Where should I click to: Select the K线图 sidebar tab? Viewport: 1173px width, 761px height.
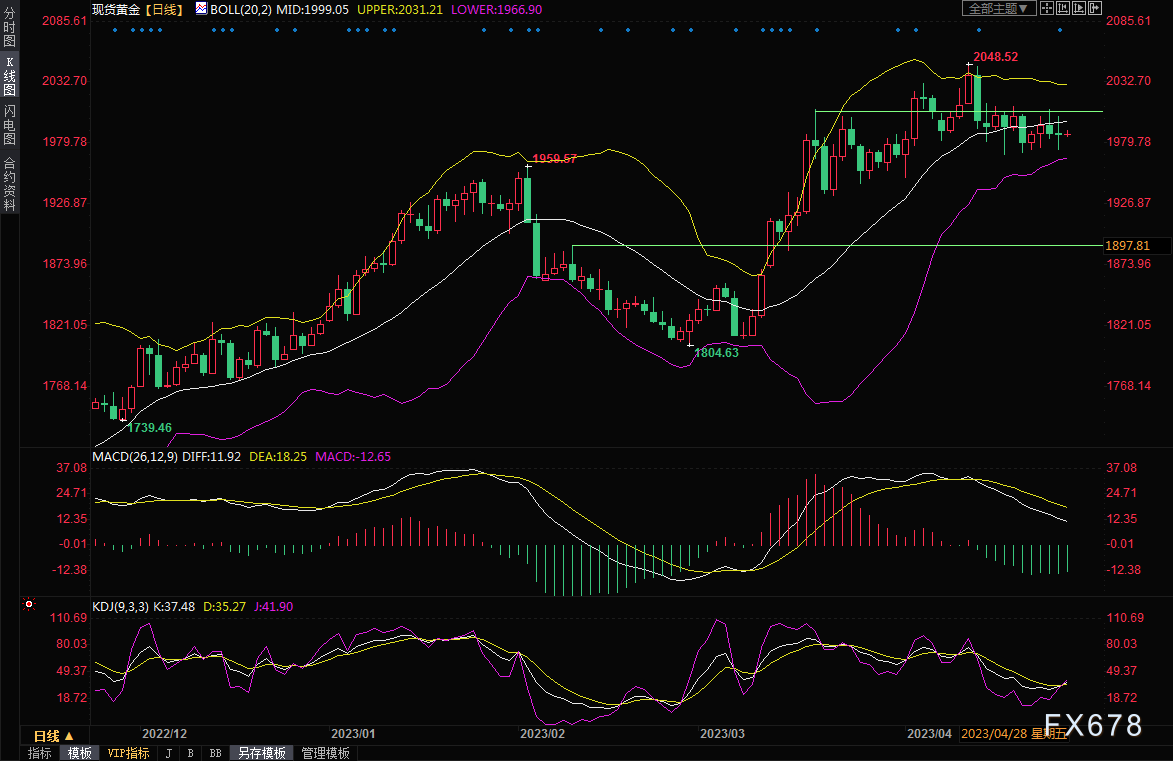(x=9, y=76)
